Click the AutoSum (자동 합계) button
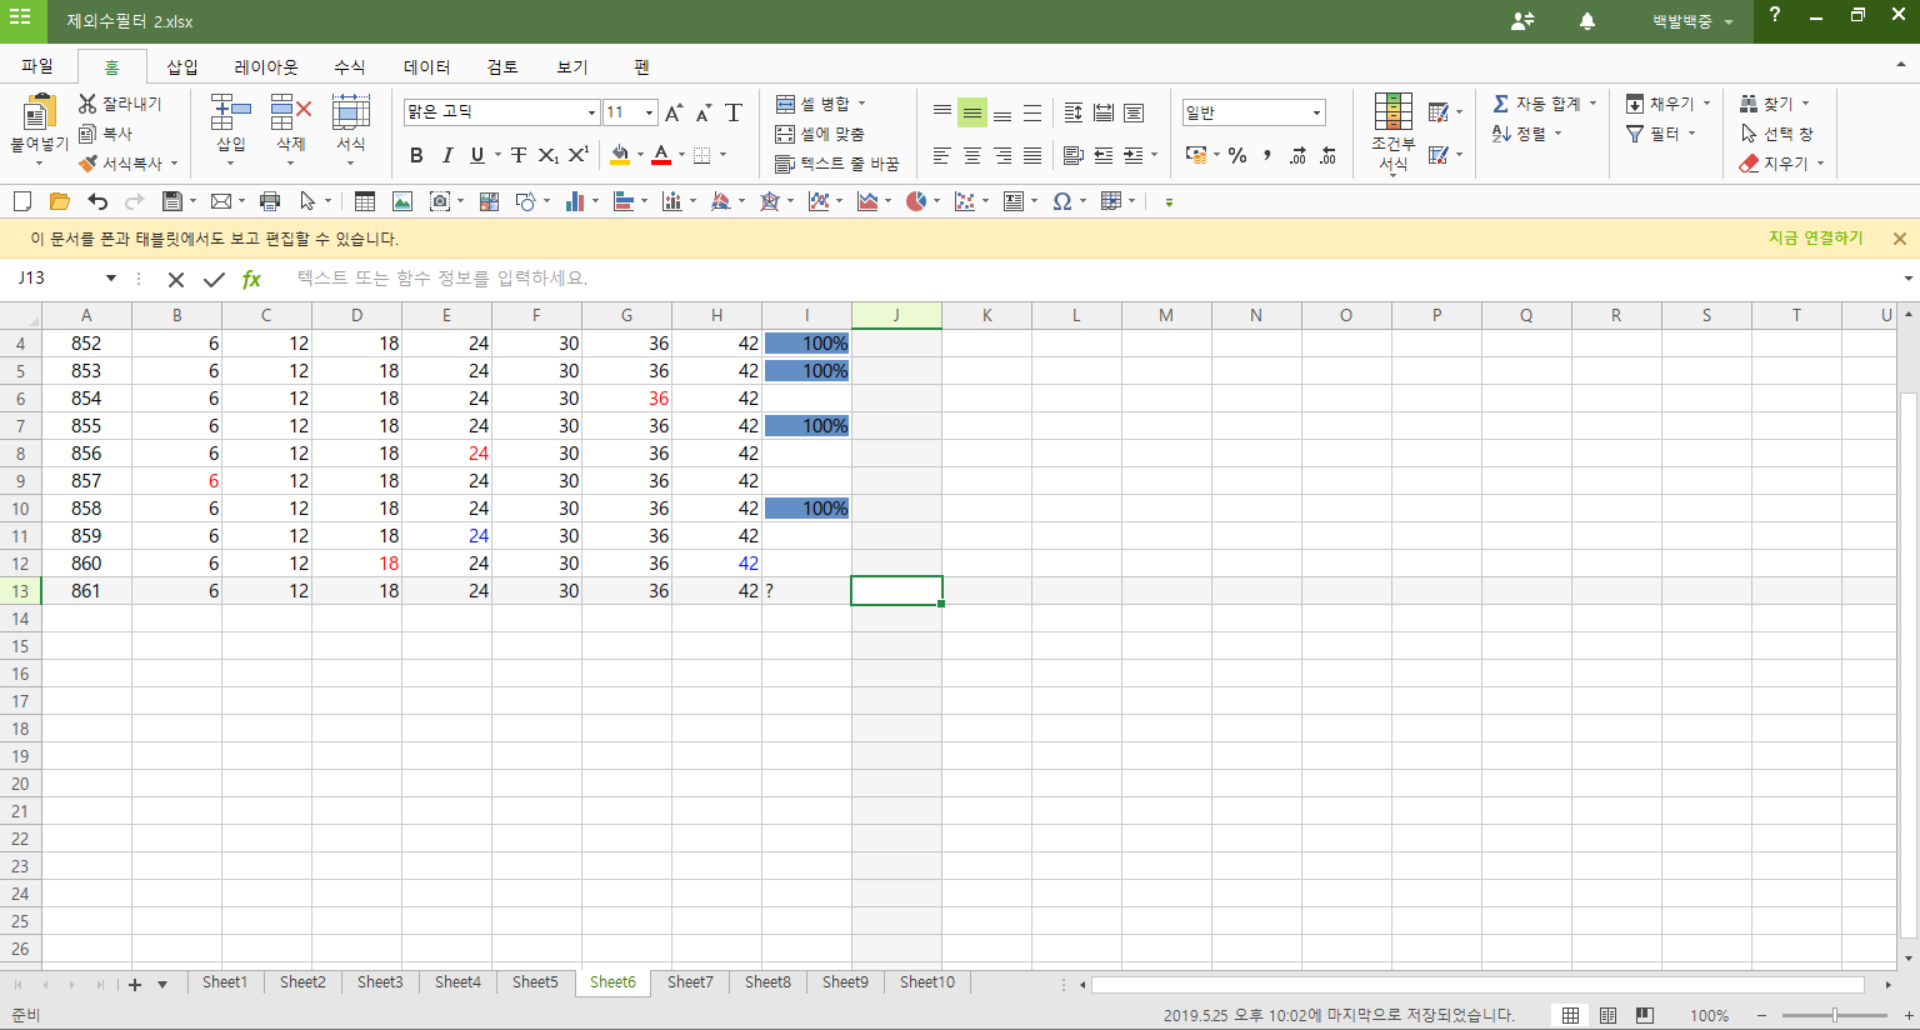Viewport: 1920px width, 1030px height. 1537,103
